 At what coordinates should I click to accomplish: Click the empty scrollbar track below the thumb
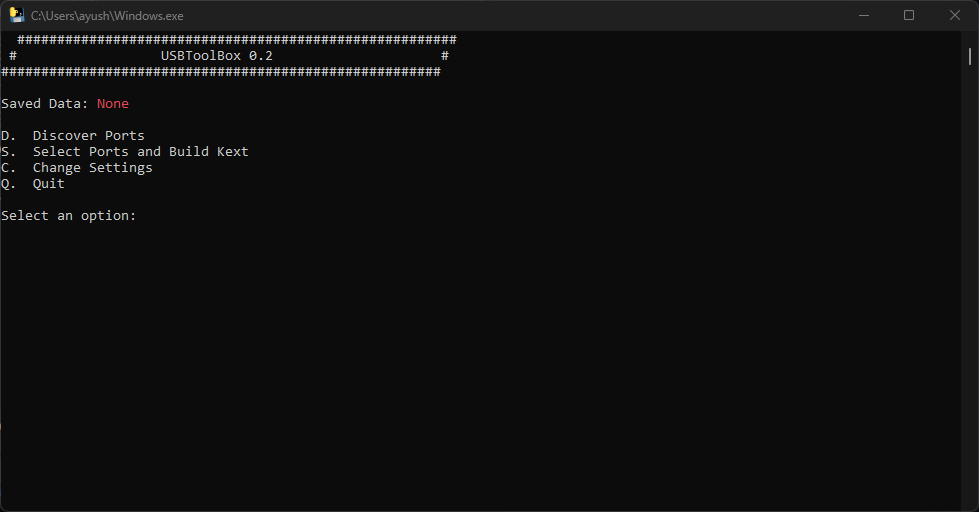coord(969,281)
